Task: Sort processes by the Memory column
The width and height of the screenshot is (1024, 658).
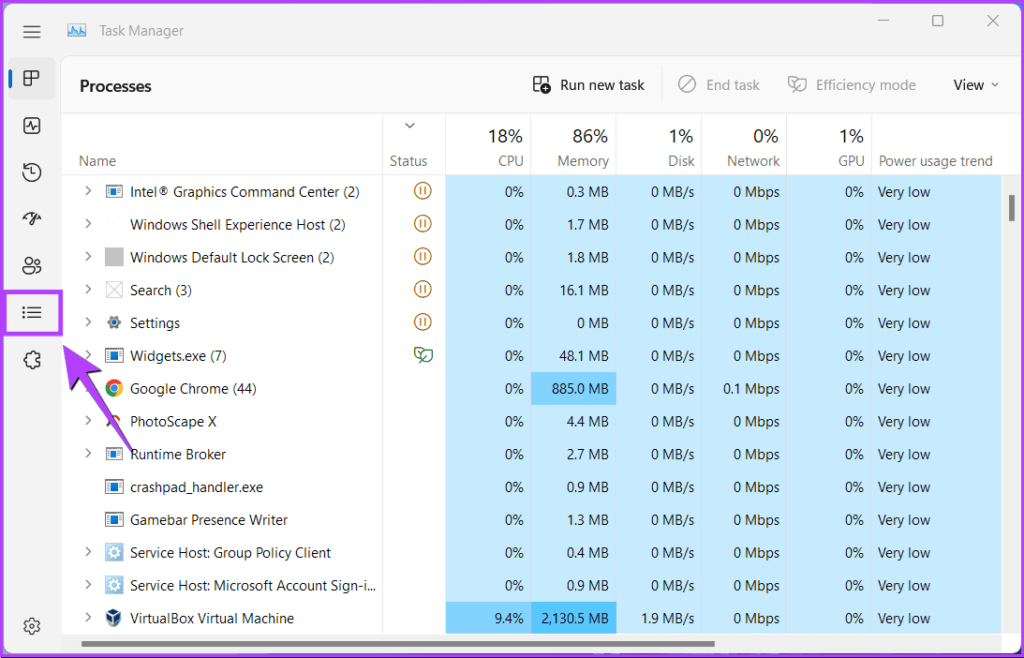Action: tap(583, 145)
